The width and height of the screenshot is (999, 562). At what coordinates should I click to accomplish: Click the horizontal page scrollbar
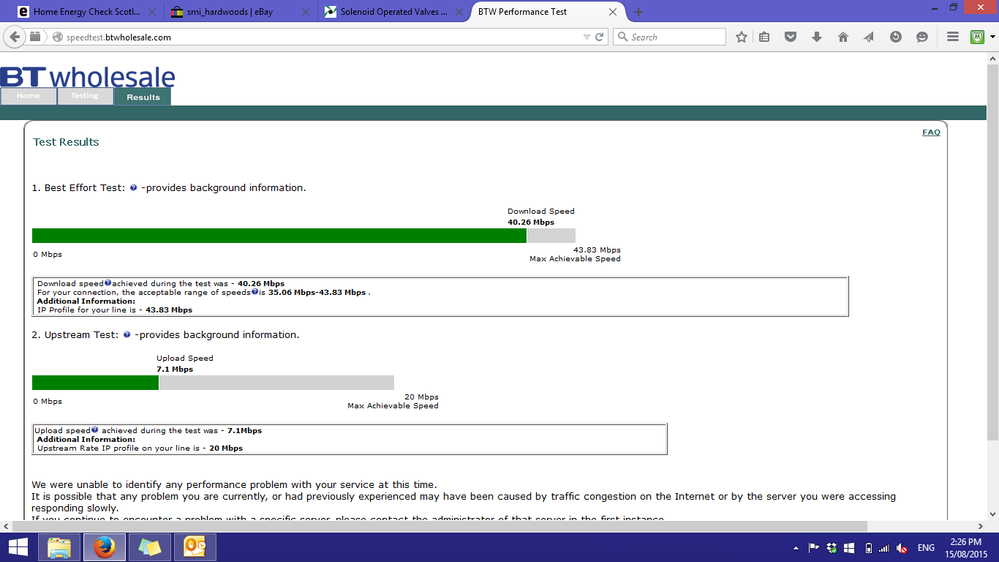tap(440, 526)
